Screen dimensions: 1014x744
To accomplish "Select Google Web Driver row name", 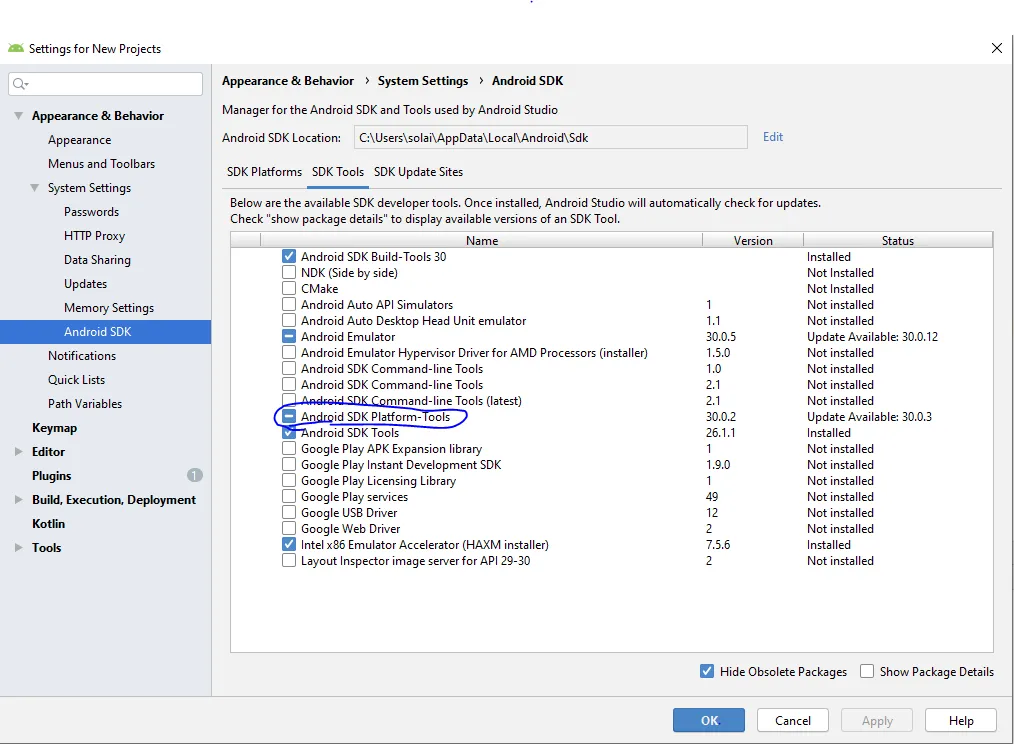I will (351, 529).
